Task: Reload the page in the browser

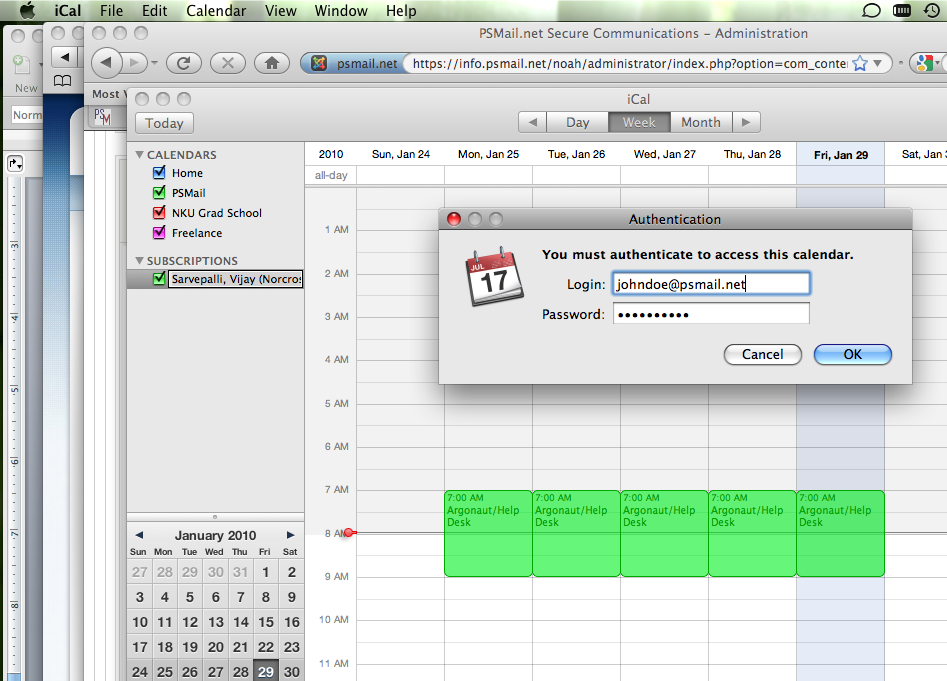Action: 184,62
